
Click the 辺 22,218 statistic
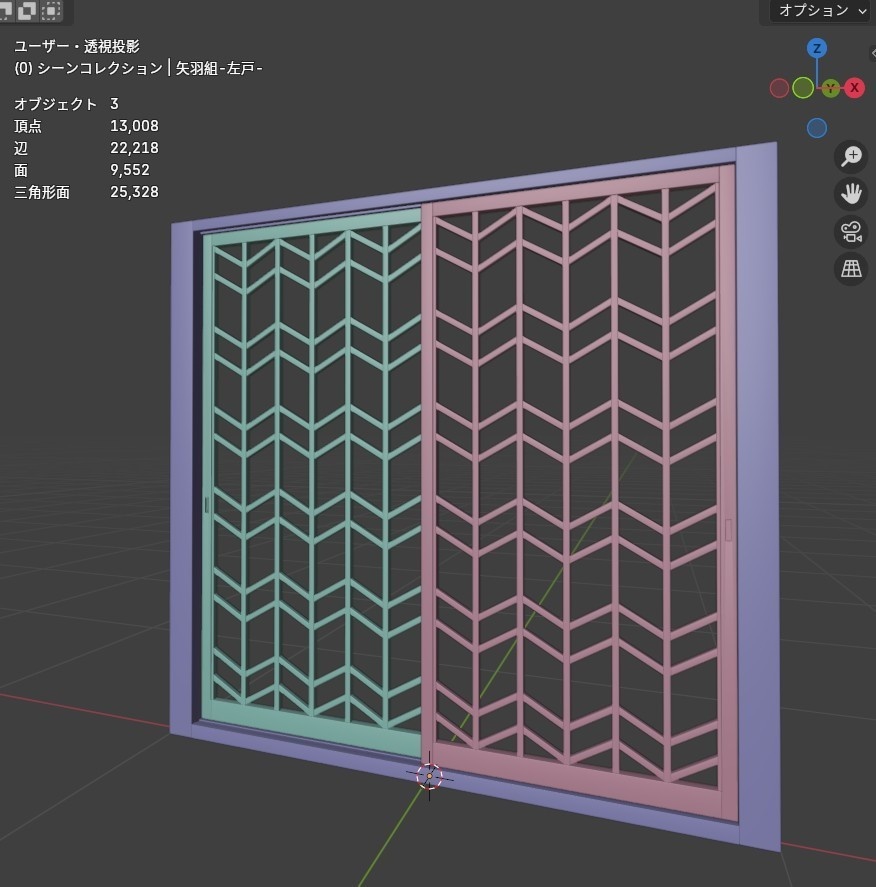tap(86, 148)
